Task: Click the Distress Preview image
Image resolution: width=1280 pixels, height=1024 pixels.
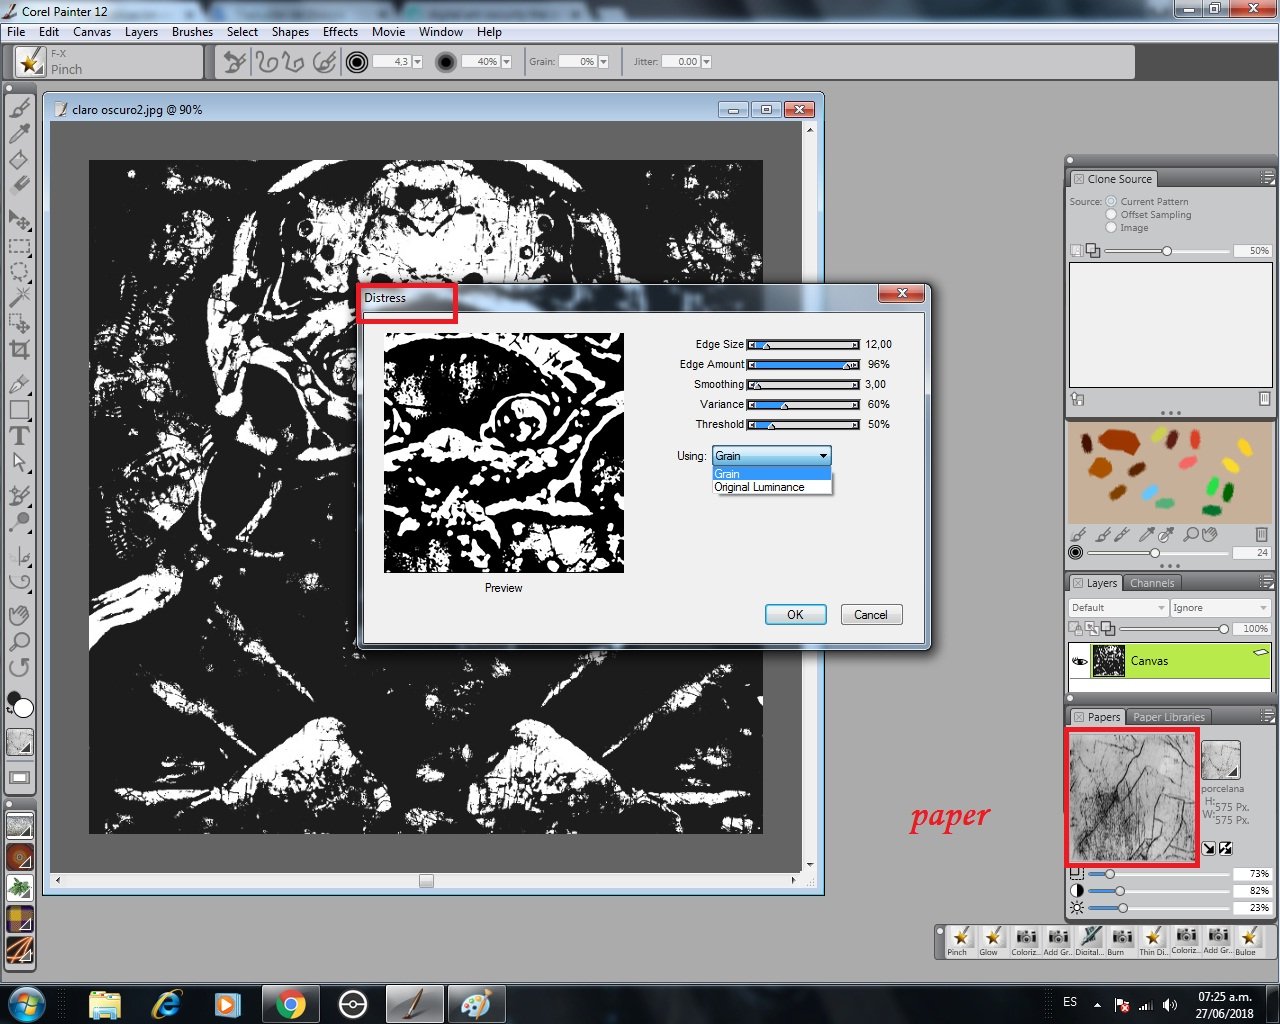Action: [x=504, y=453]
